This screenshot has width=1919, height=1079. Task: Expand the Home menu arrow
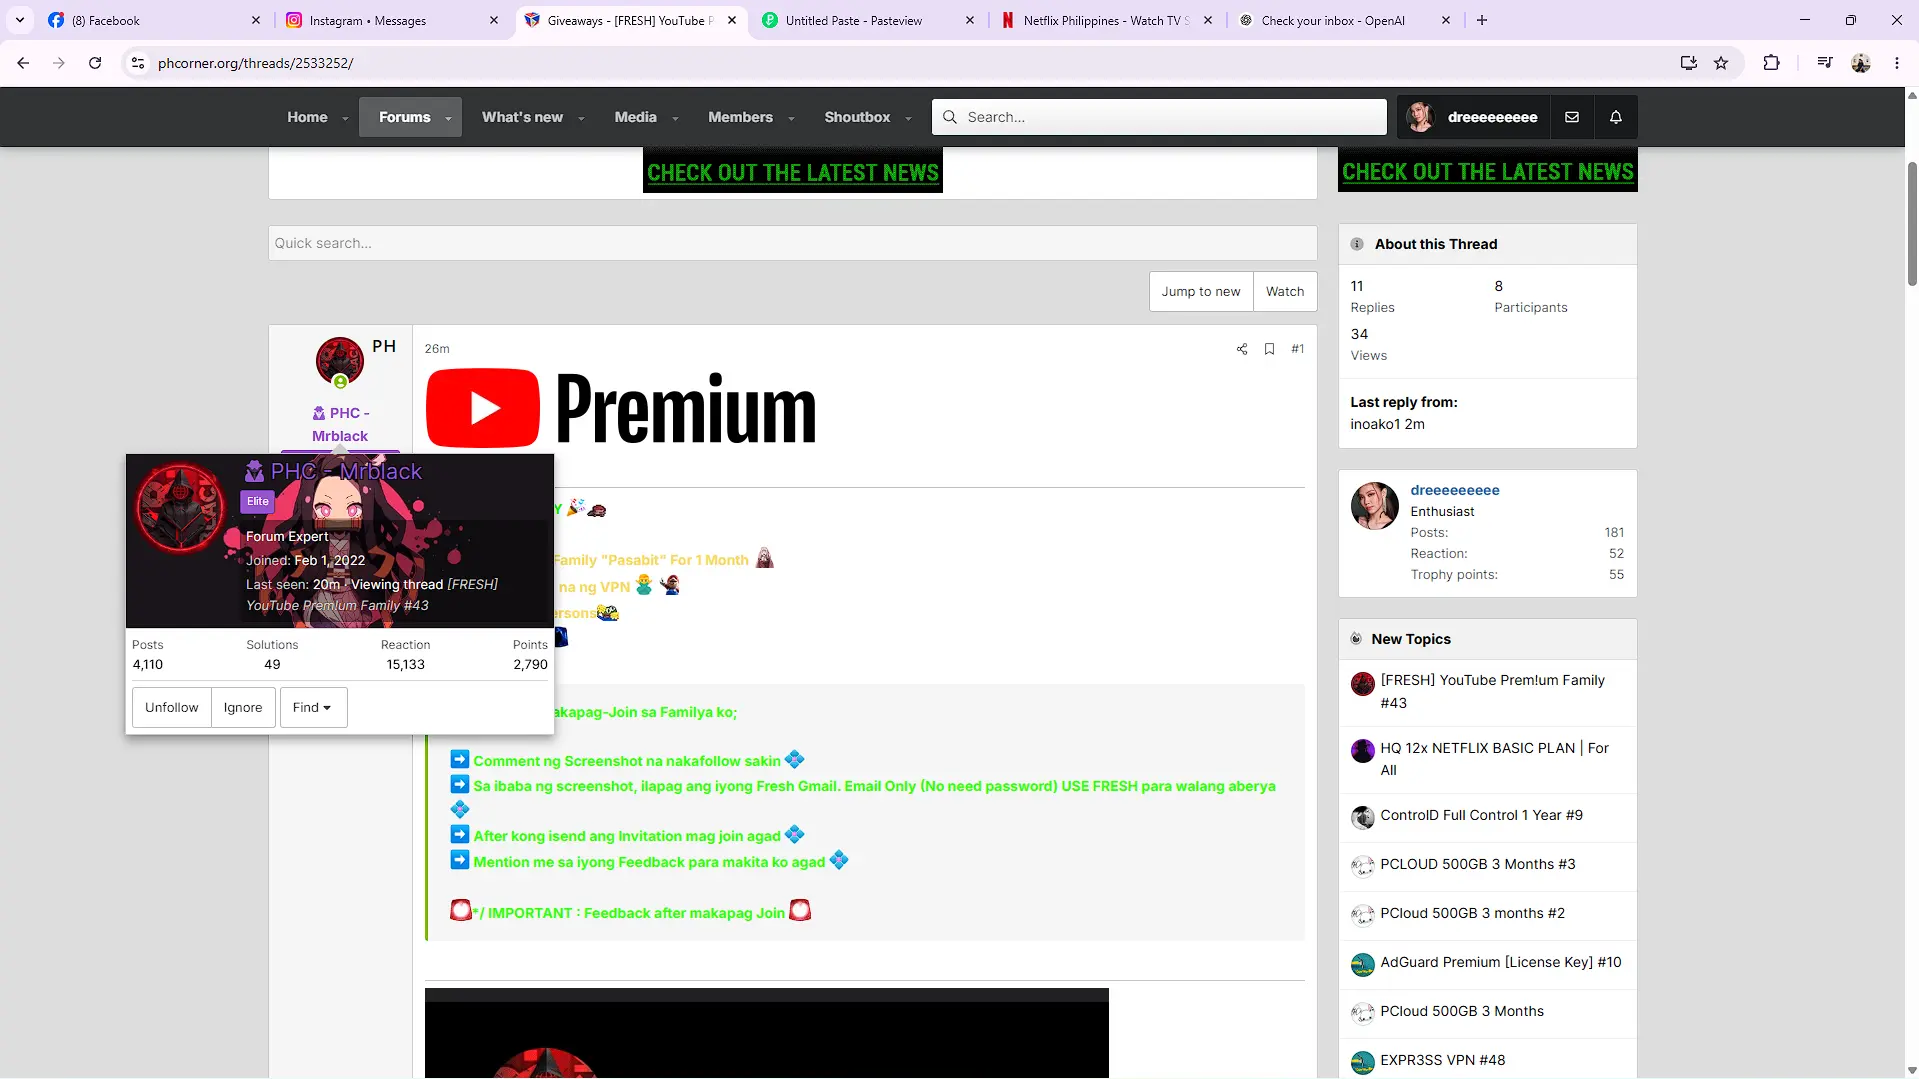click(x=345, y=118)
